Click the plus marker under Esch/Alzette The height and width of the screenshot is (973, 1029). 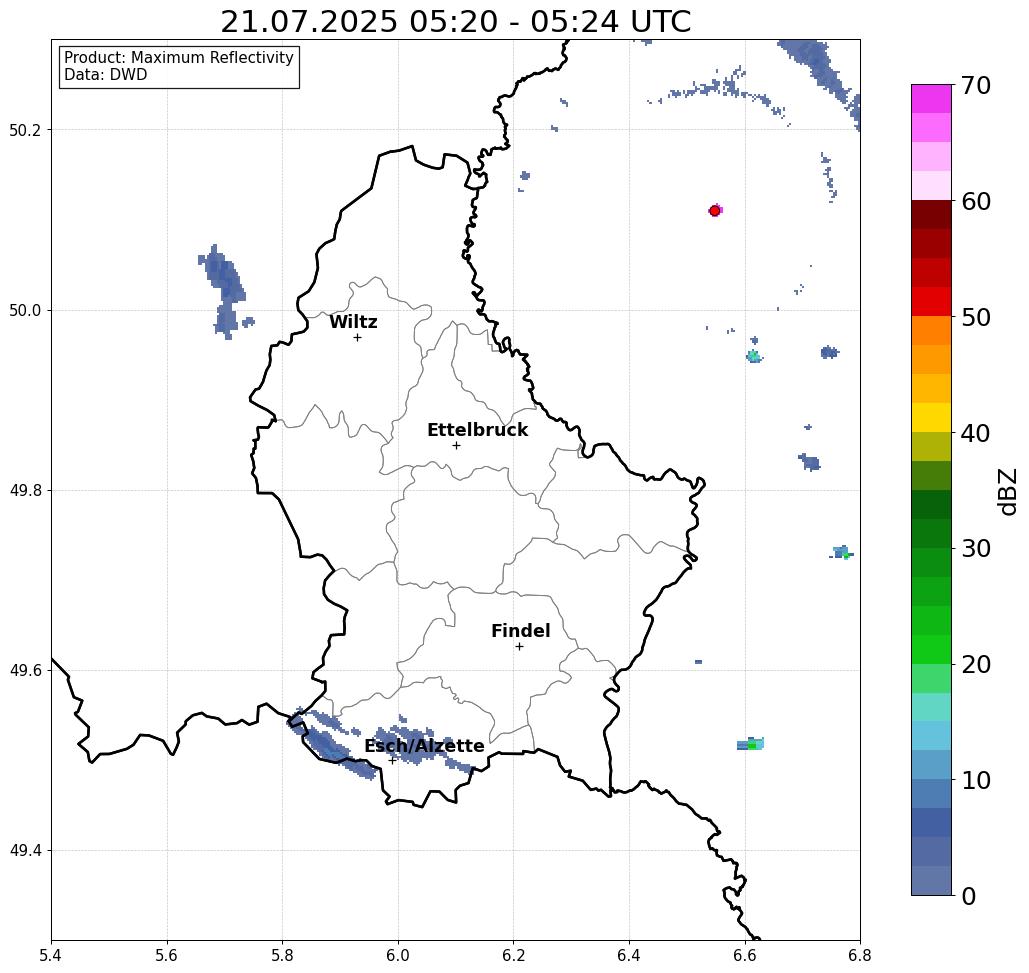392,760
